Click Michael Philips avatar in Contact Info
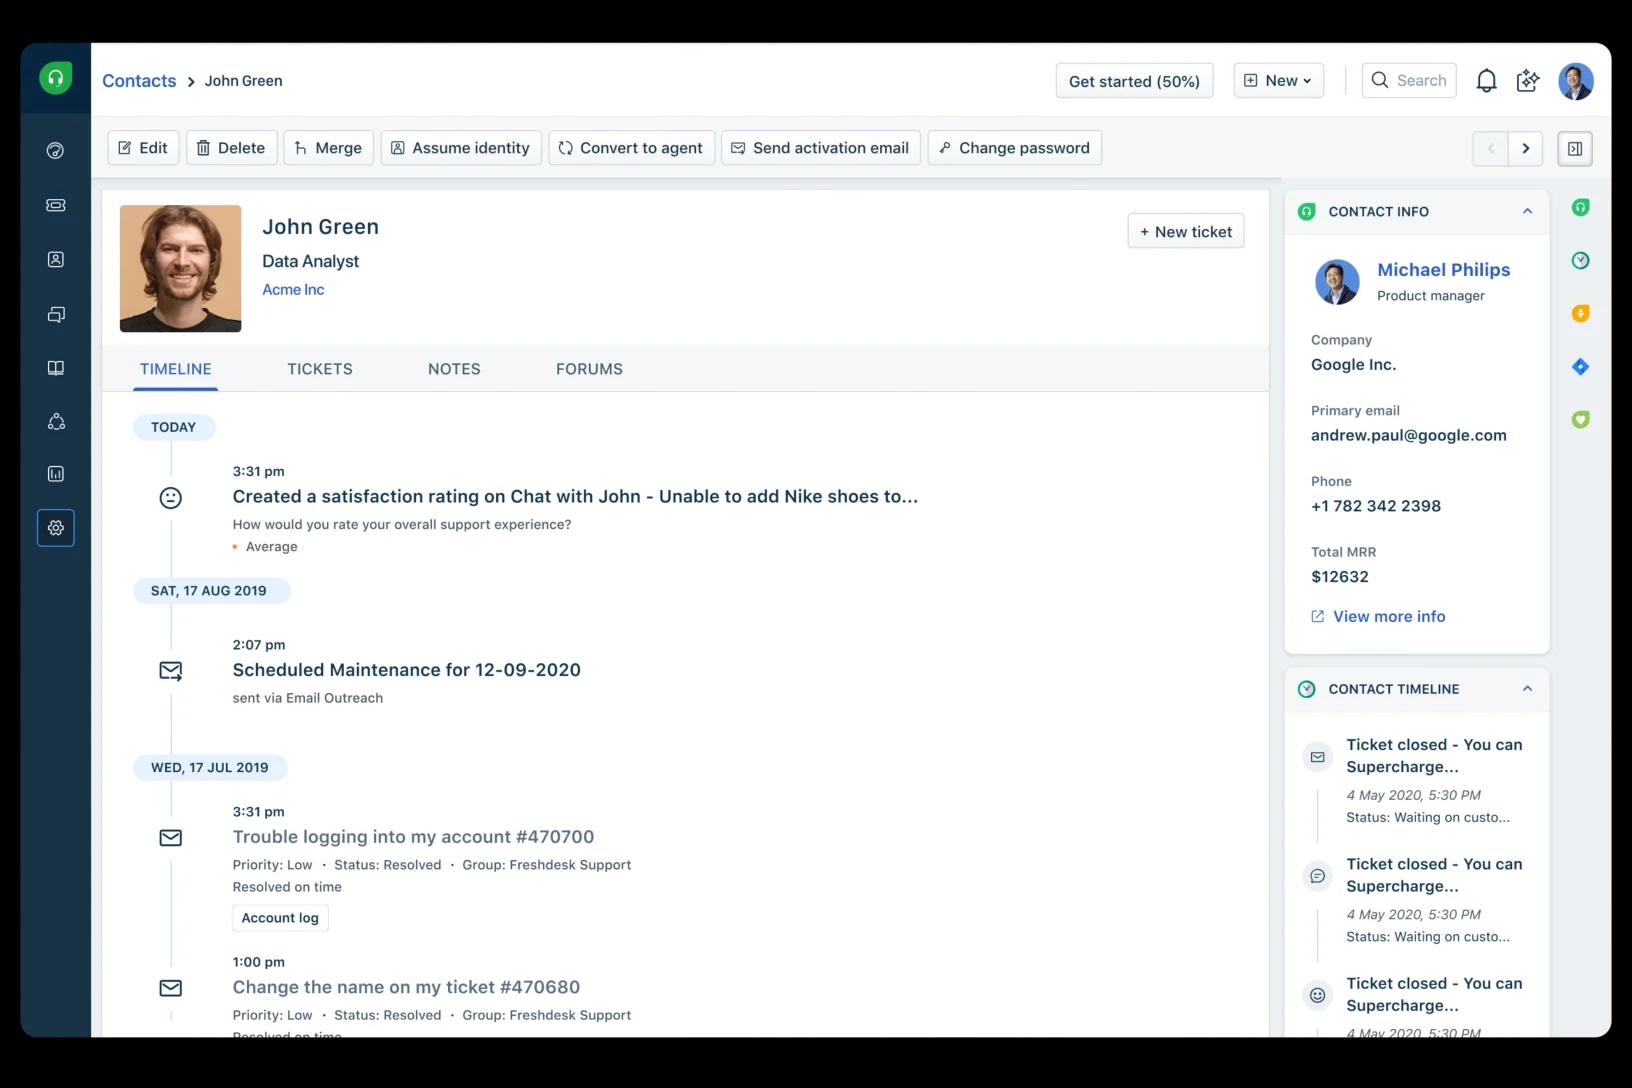This screenshot has width=1632, height=1088. click(x=1337, y=282)
